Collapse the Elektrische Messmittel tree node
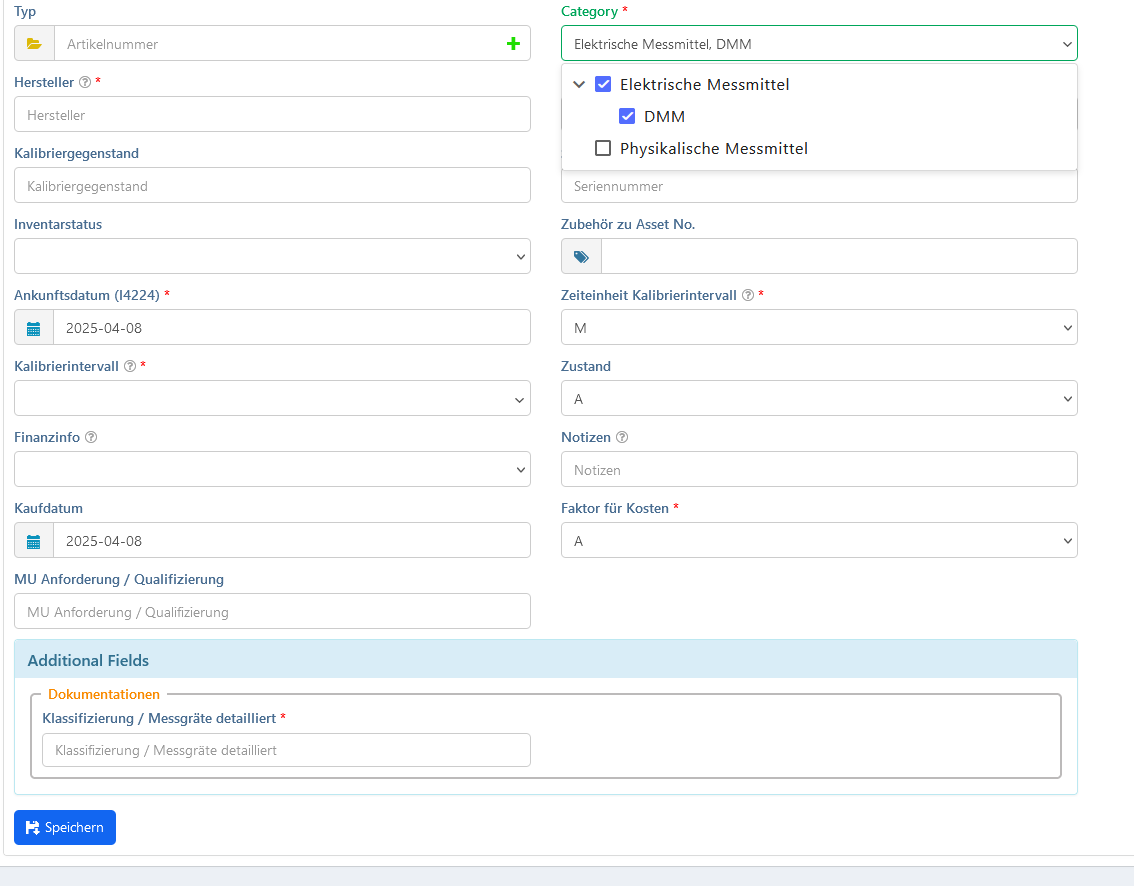Screen dimensions: 1134x886 [x=579, y=85]
